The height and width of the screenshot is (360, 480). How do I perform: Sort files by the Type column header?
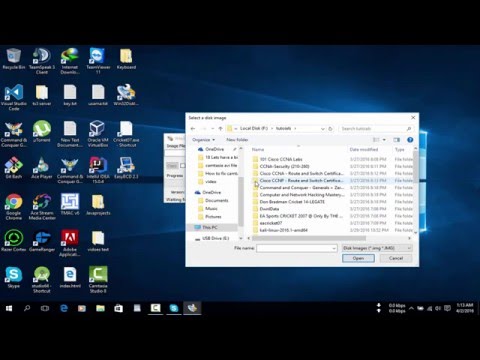tap(400, 149)
